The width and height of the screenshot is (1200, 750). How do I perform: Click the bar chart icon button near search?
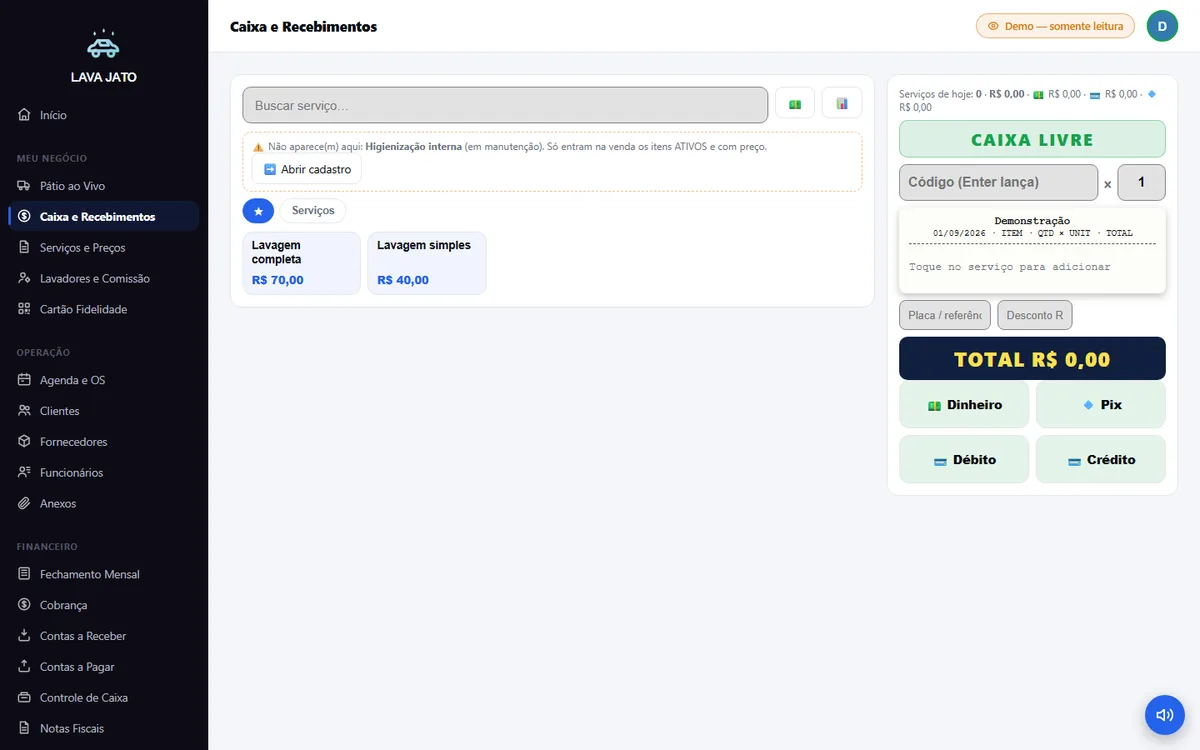tap(842, 104)
